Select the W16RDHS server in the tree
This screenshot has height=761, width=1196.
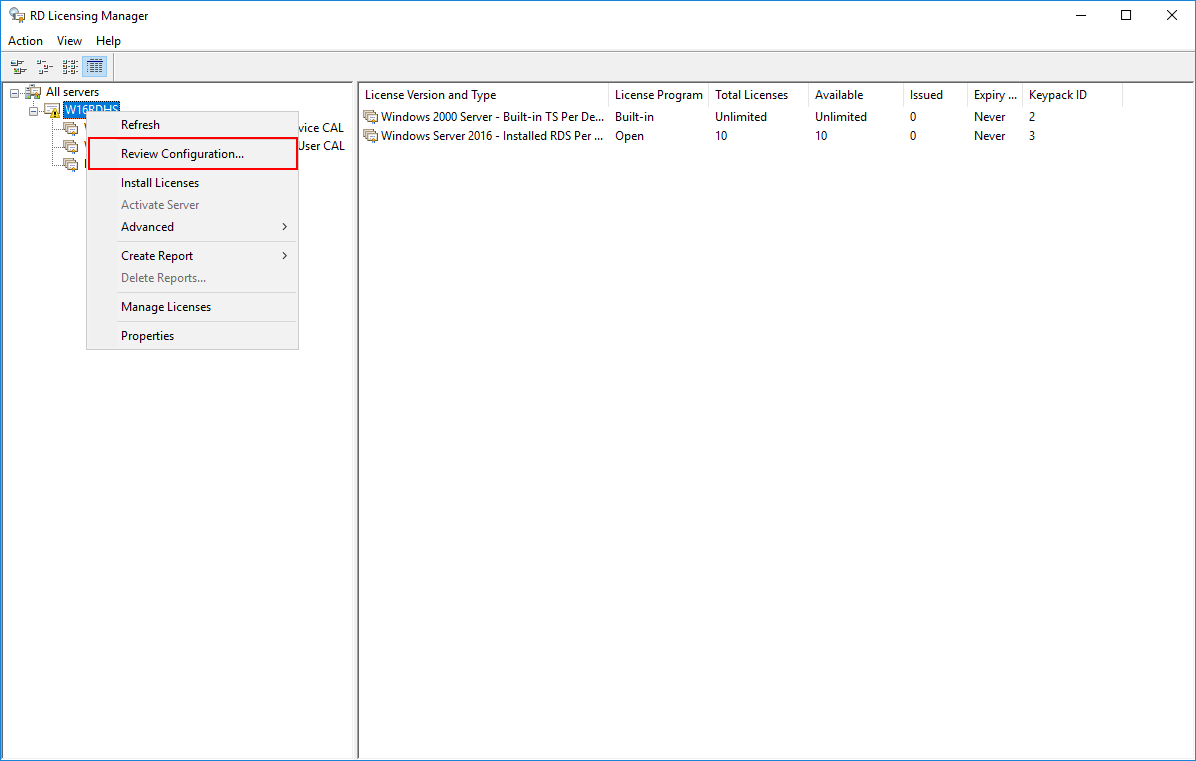pos(92,108)
